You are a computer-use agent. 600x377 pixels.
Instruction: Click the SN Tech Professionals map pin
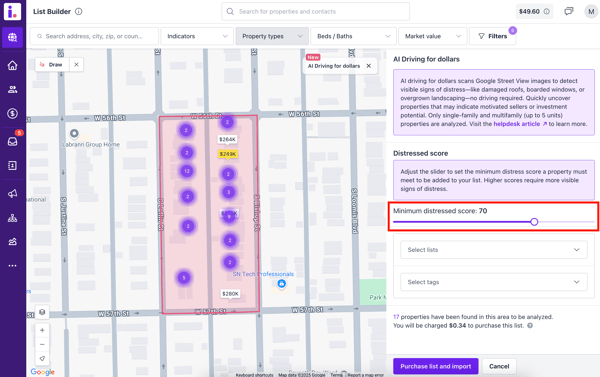pyautogui.click(x=282, y=284)
